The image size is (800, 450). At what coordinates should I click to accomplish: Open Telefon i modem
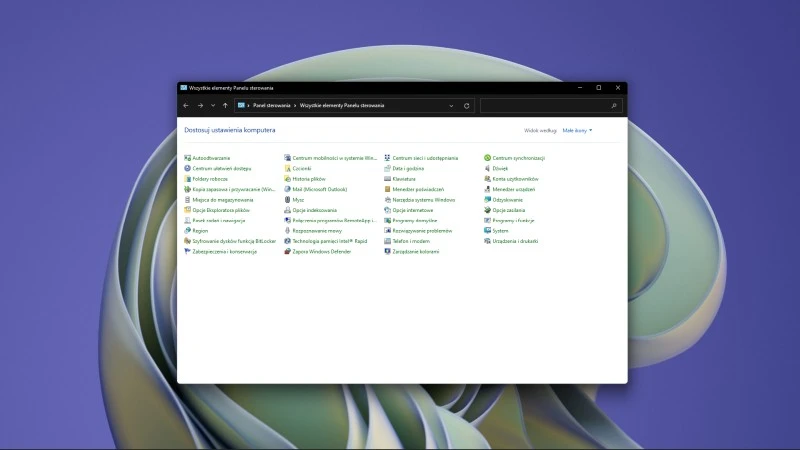click(x=407, y=241)
